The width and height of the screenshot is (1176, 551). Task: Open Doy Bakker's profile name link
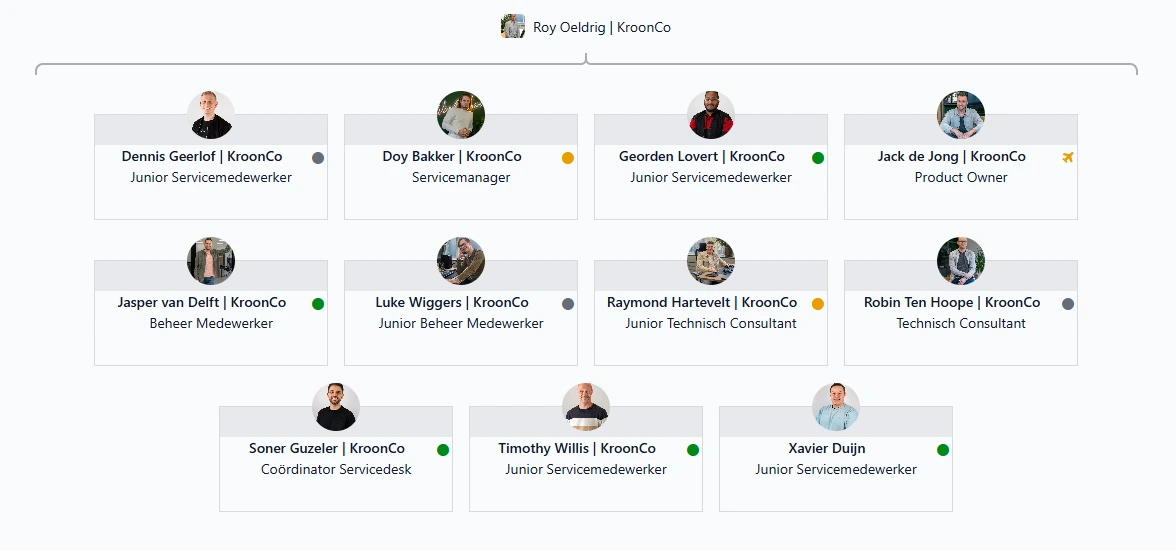[x=452, y=157]
